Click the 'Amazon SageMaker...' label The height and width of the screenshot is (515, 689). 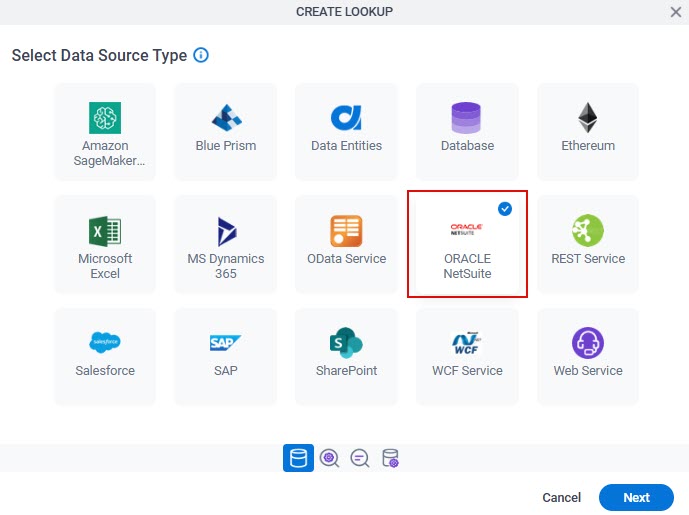pyautogui.click(x=109, y=153)
